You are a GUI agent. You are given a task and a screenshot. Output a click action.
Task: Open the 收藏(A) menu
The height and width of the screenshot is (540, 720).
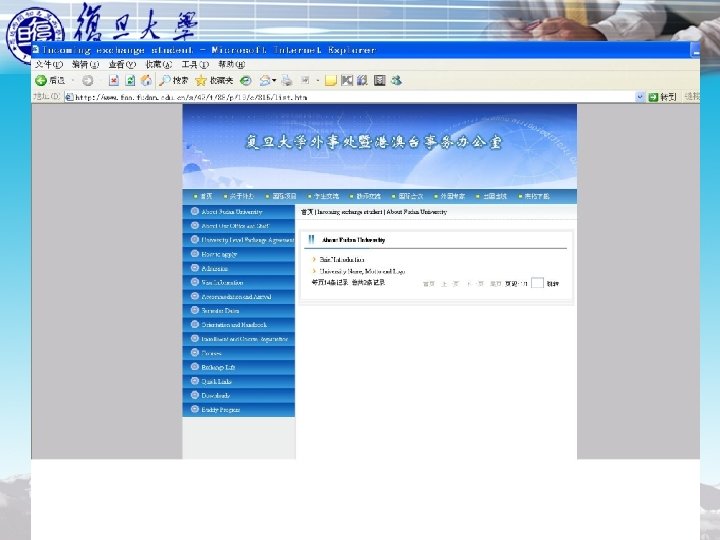tap(159, 64)
